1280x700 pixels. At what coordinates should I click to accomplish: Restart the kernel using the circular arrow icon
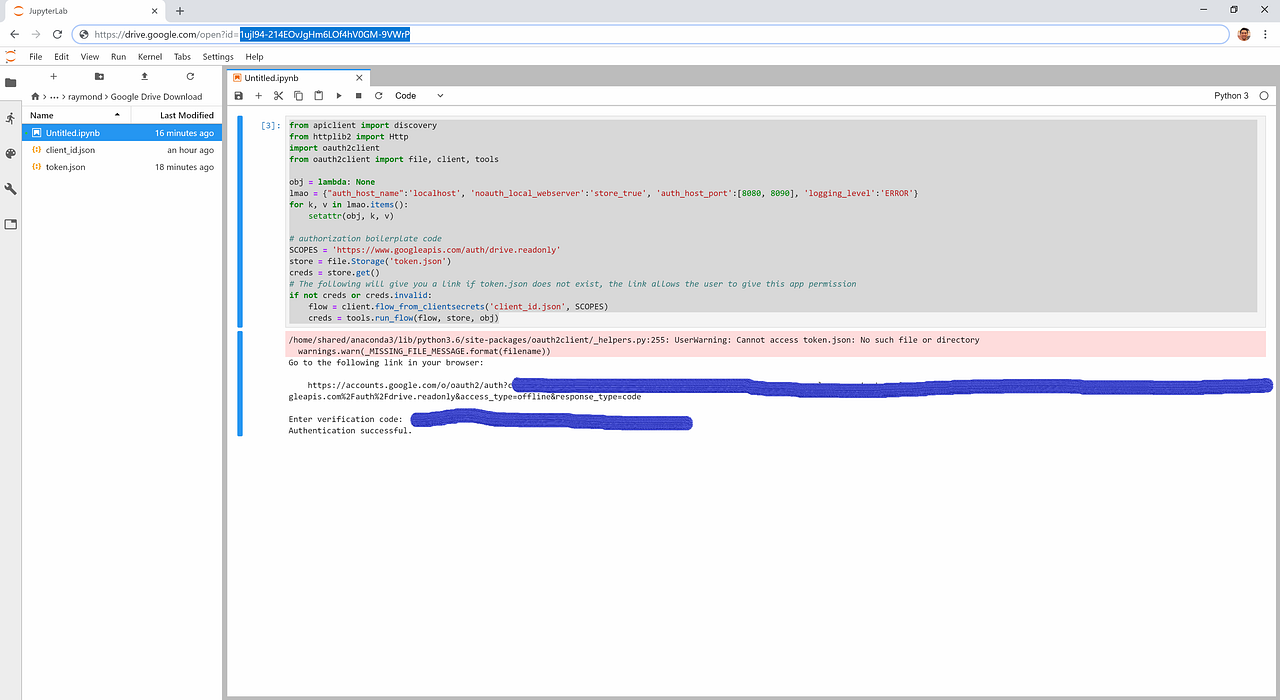click(x=378, y=95)
